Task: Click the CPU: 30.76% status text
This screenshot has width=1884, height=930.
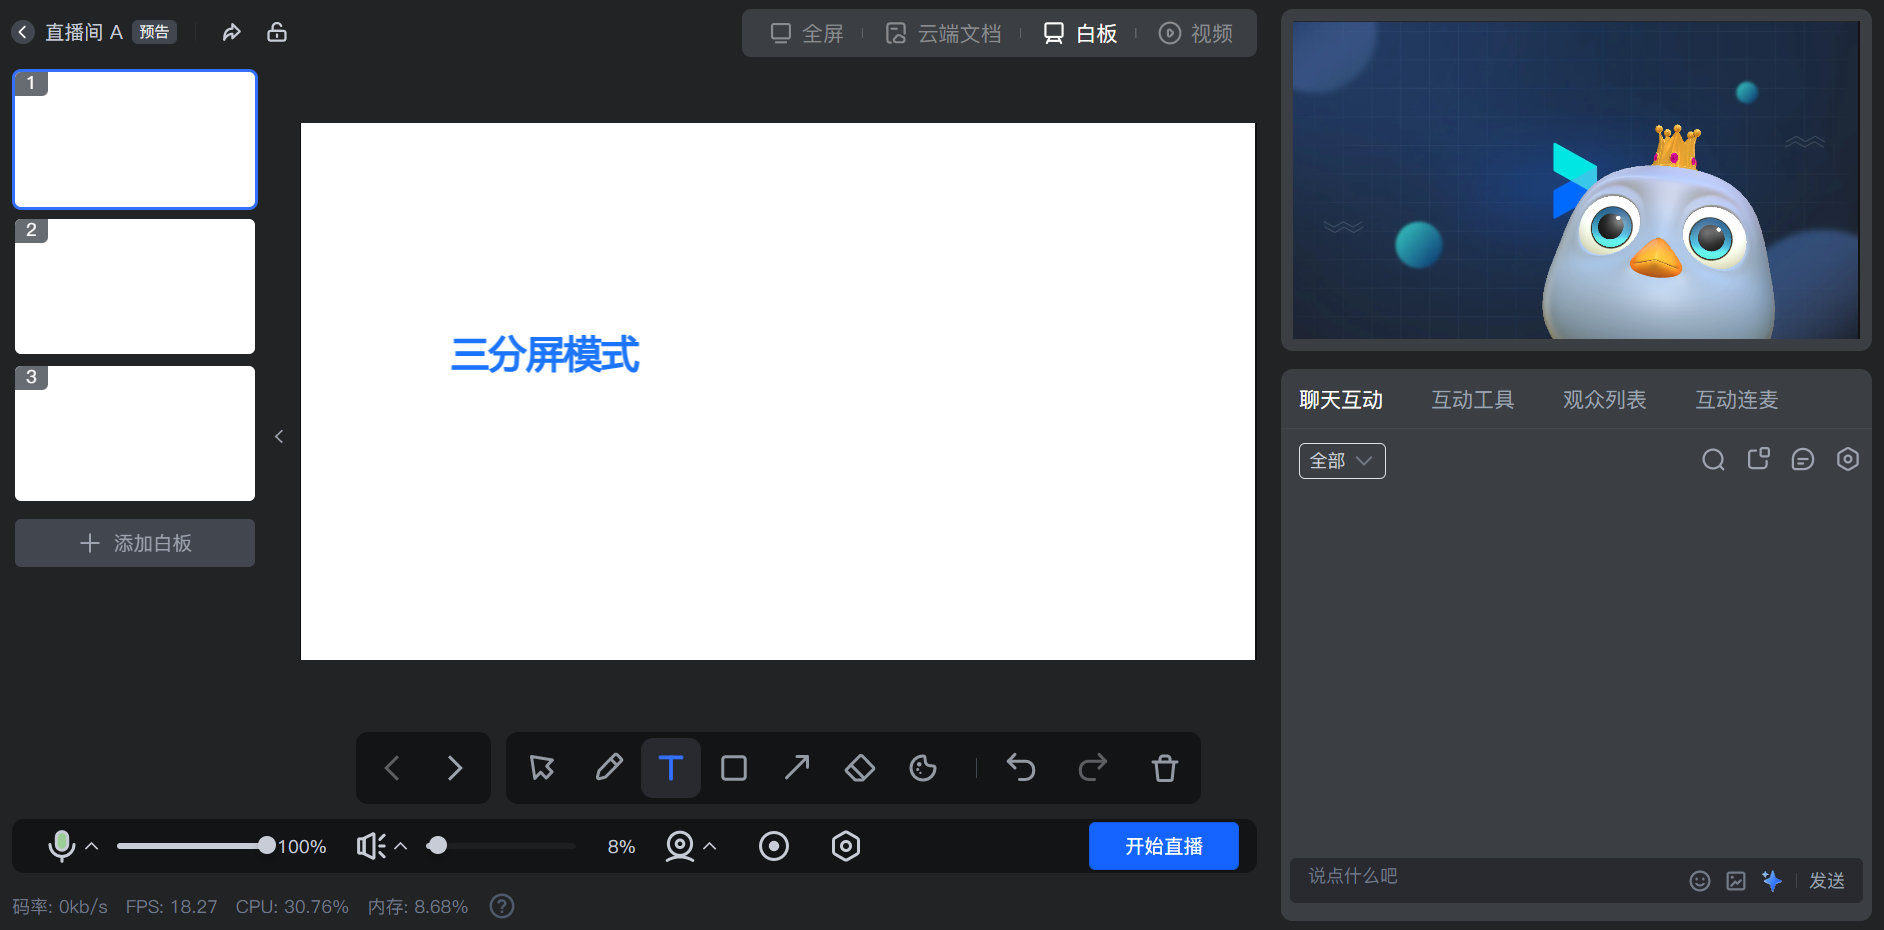Action: point(292,907)
